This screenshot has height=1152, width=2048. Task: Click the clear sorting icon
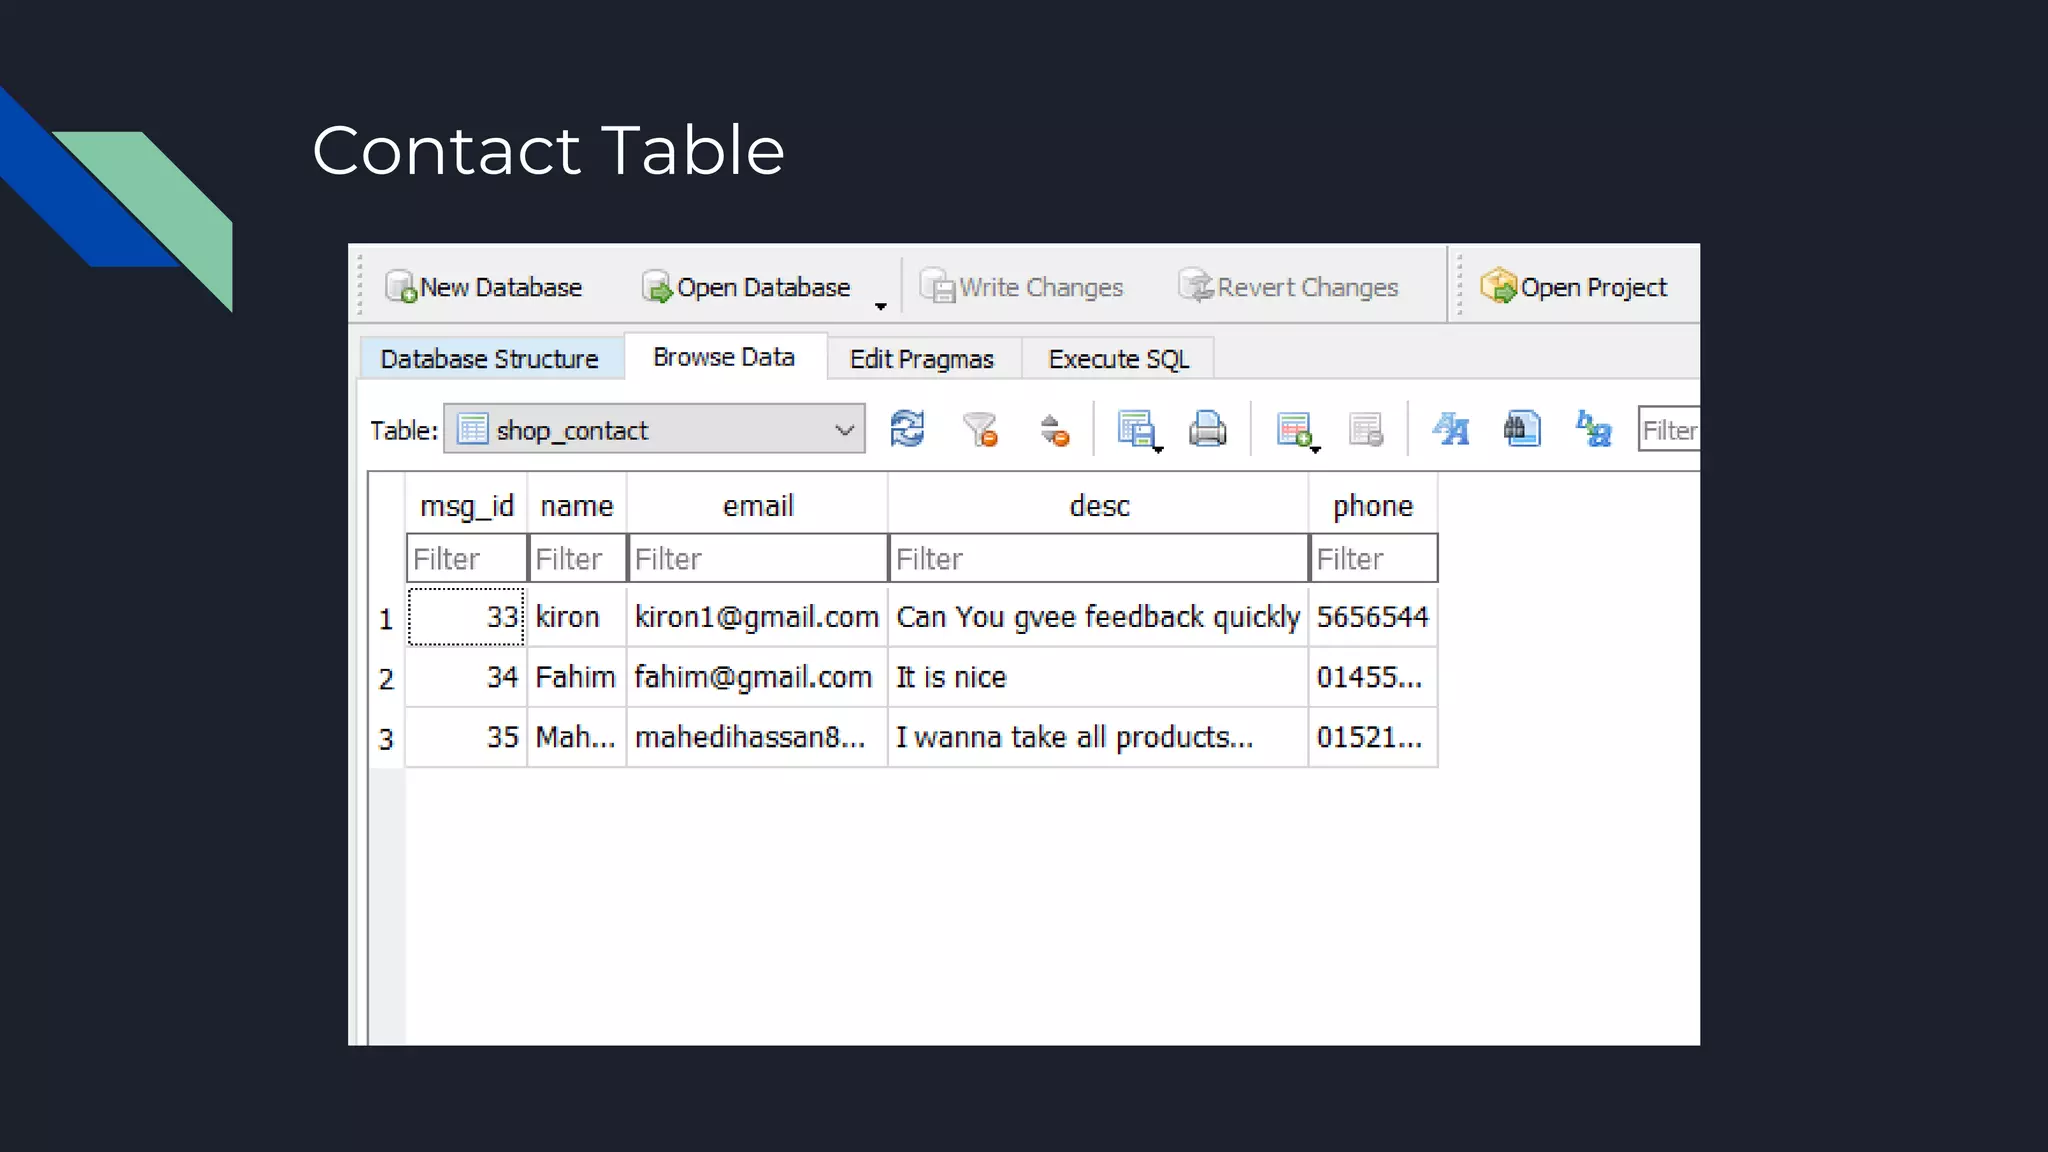(x=1053, y=430)
